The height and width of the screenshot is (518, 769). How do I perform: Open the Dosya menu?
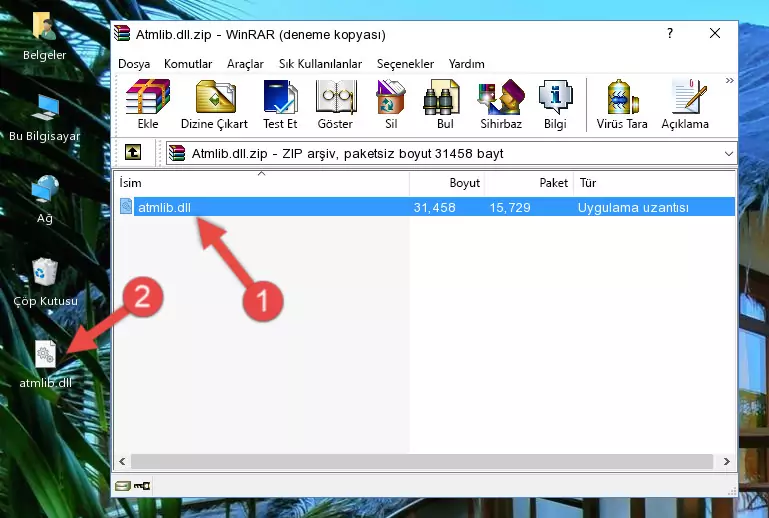(x=134, y=64)
